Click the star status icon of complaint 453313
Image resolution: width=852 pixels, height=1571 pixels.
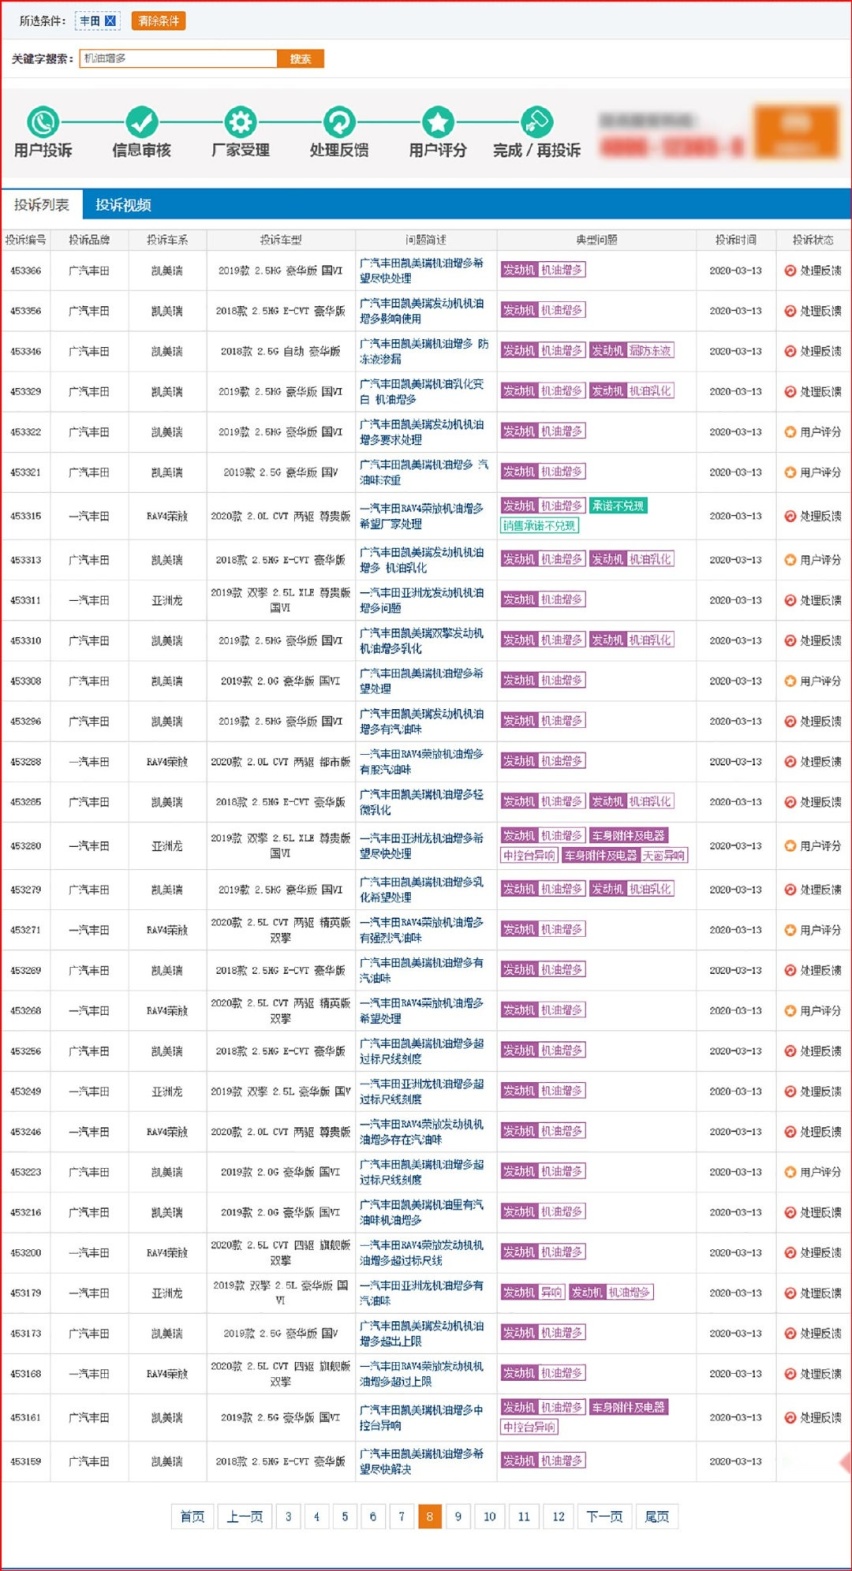(x=790, y=560)
